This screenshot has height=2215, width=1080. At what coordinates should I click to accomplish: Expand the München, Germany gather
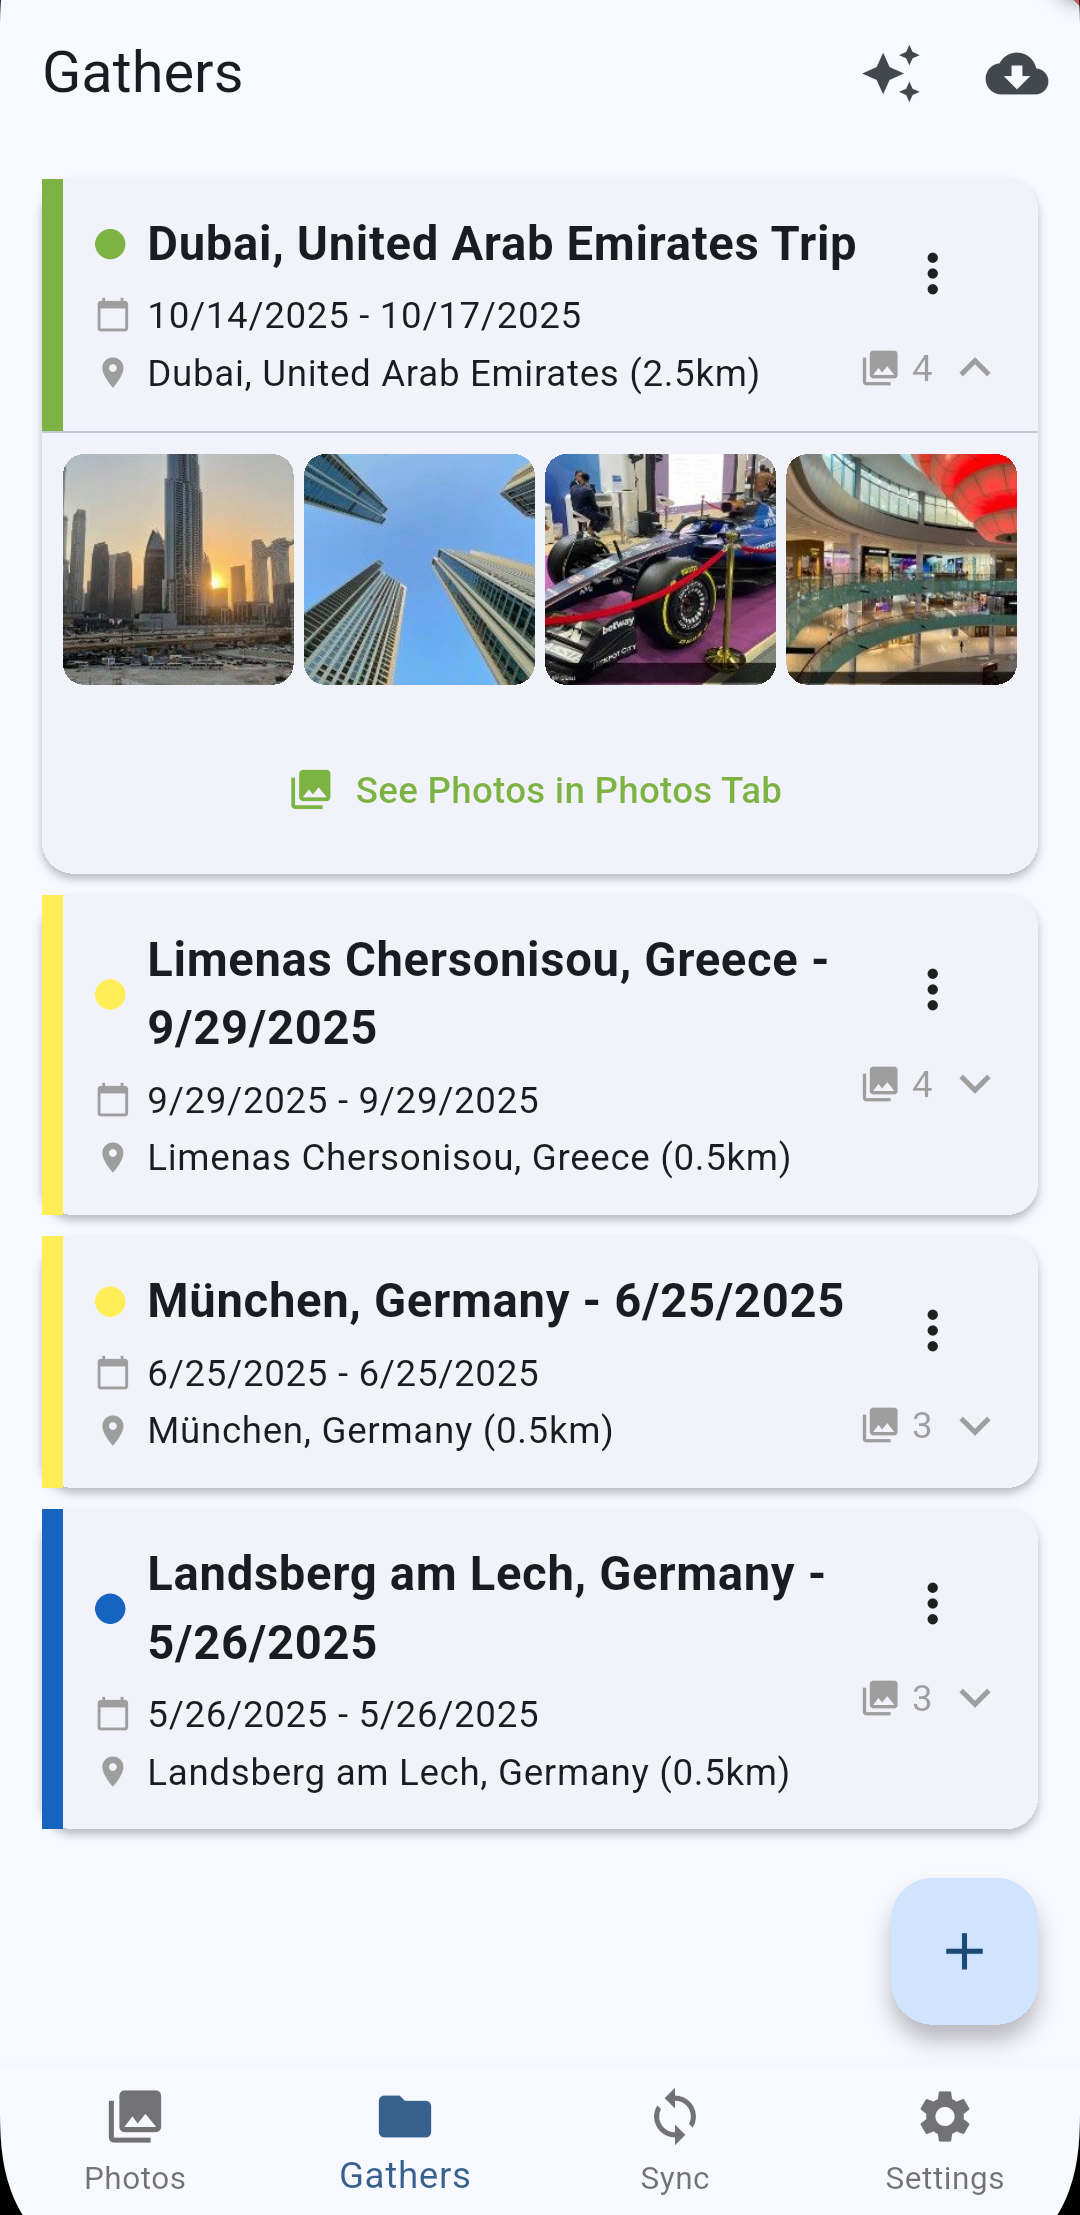coord(975,1425)
